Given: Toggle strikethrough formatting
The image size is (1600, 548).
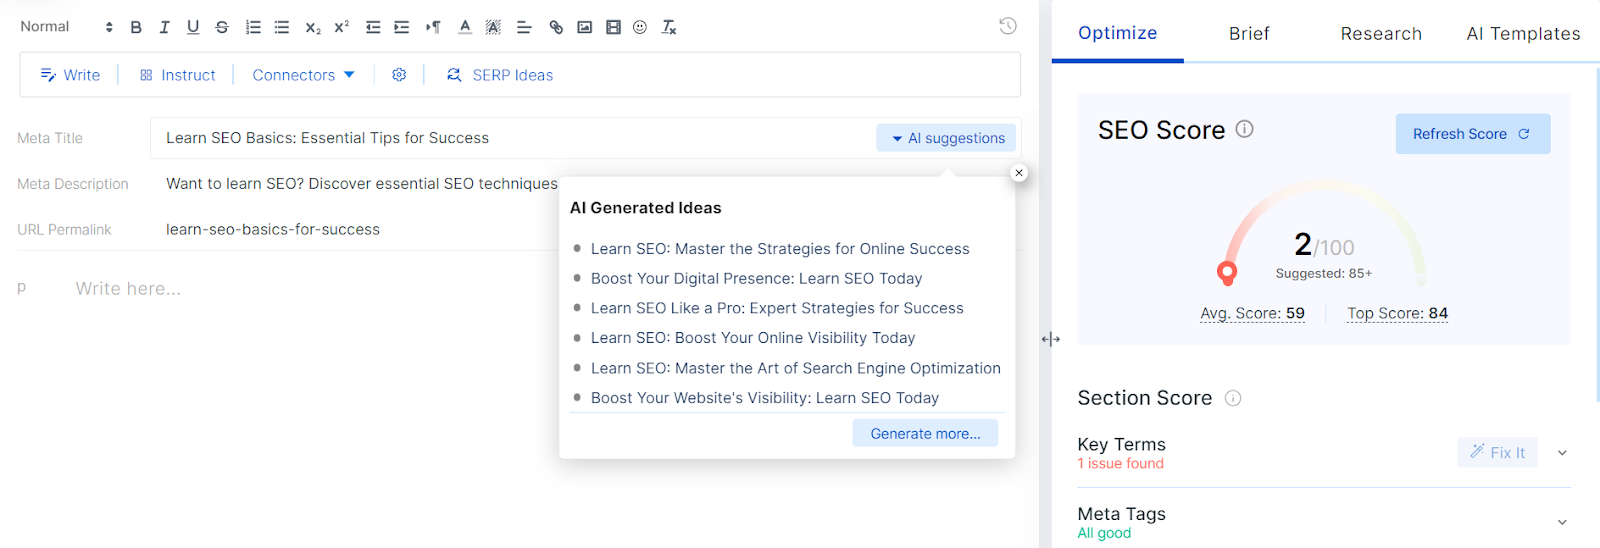Looking at the screenshot, I should (222, 27).
